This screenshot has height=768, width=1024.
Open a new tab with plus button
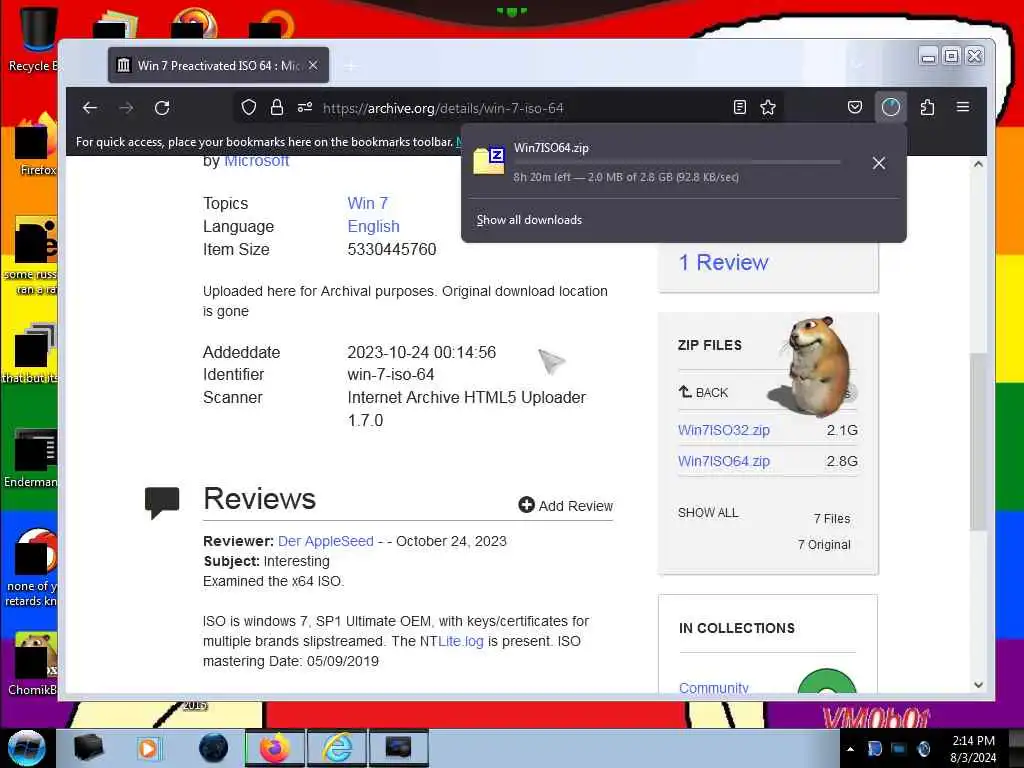(x=351, y=66)
